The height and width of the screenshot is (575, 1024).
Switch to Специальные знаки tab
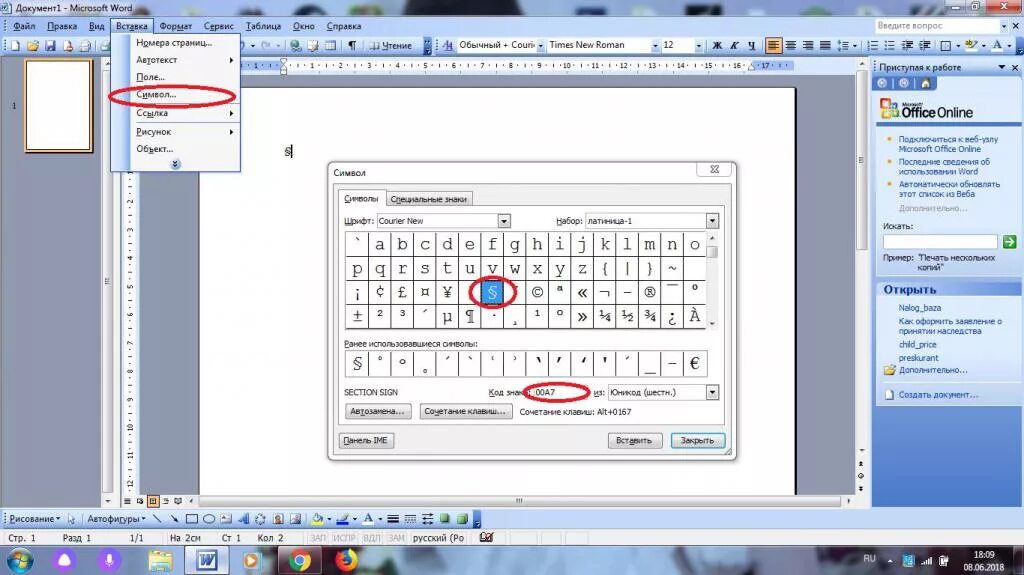click(x=428, y=199)
